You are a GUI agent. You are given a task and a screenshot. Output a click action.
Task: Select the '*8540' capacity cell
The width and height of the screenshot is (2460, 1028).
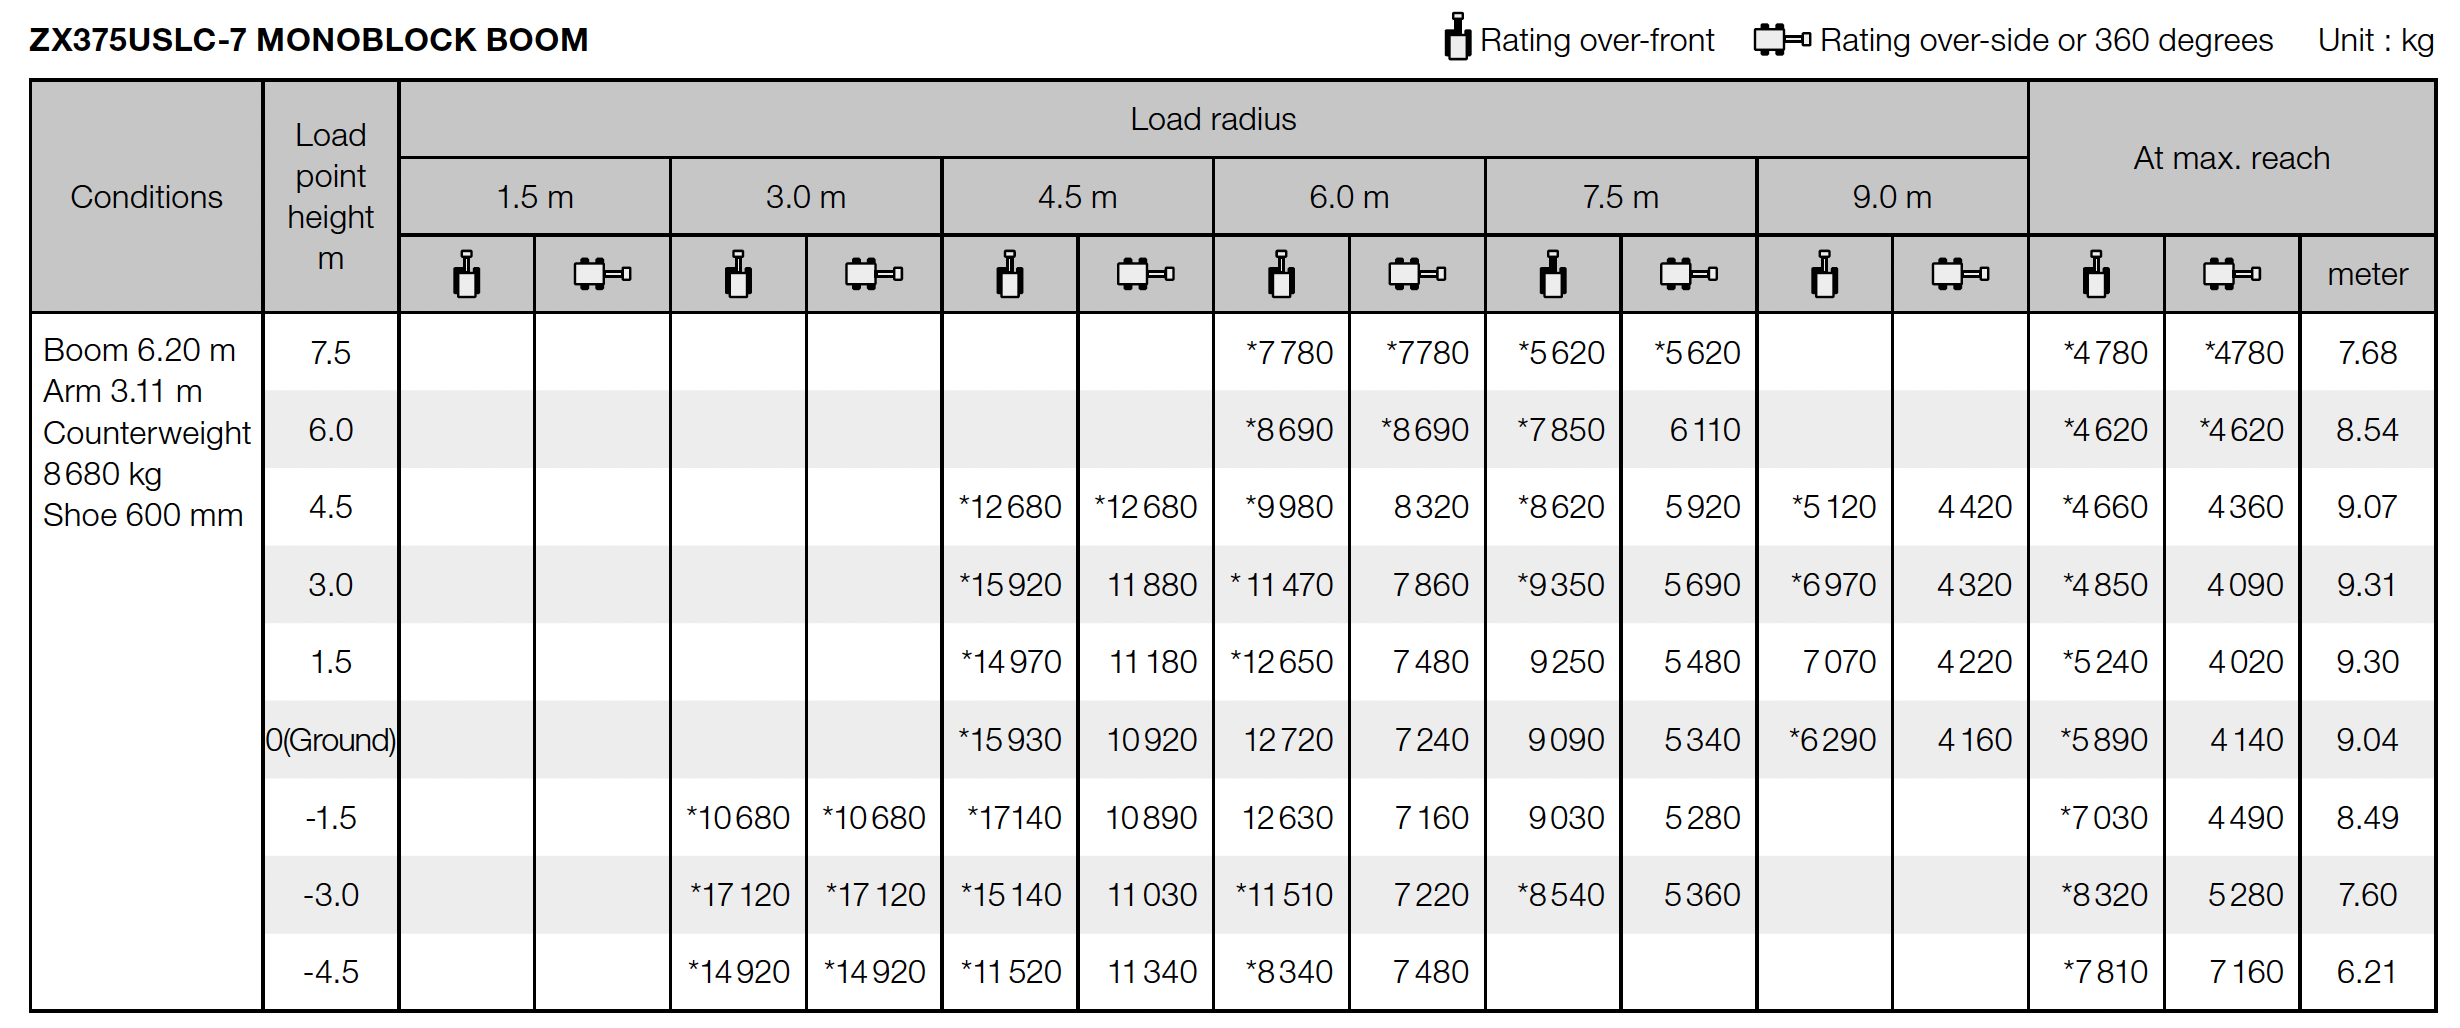tap(1560, 894)
